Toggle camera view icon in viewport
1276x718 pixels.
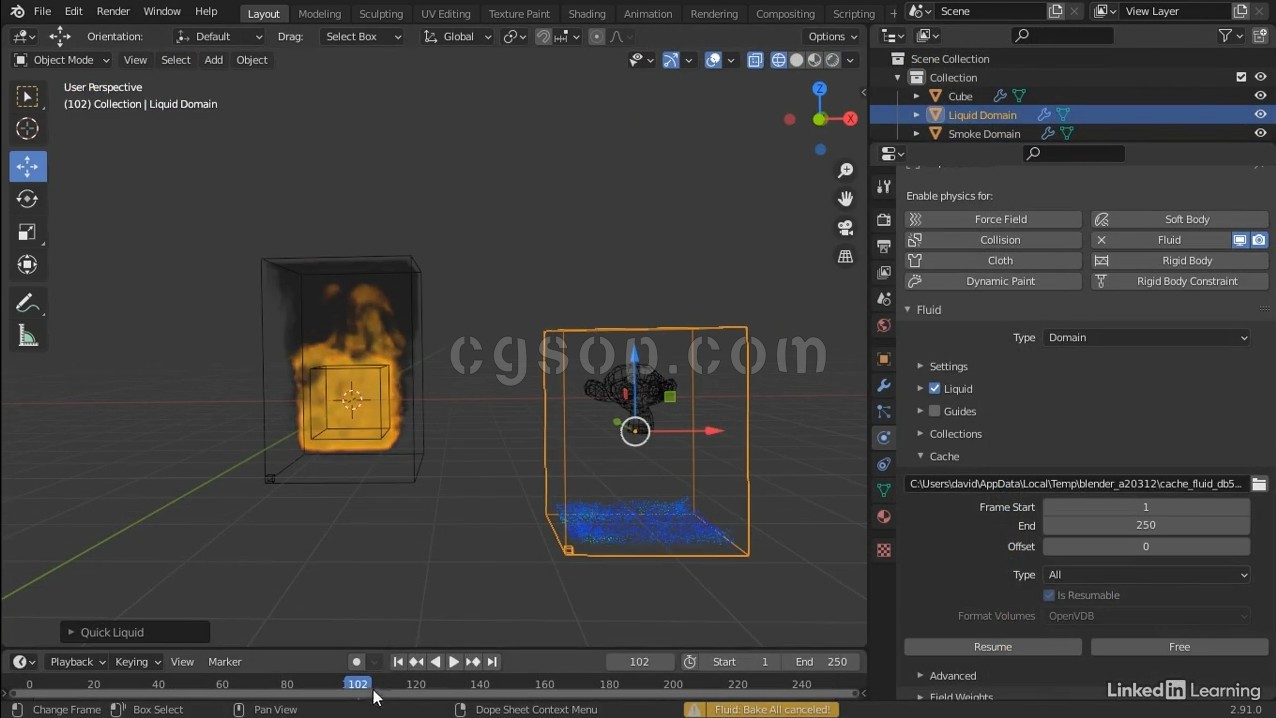pos(846,228)
